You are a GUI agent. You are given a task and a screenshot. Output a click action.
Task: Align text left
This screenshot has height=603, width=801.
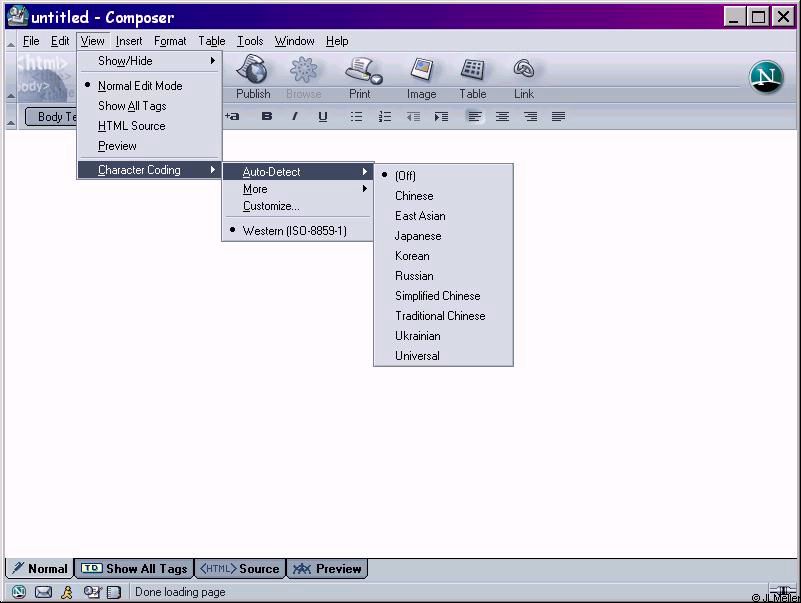point(475,117)
